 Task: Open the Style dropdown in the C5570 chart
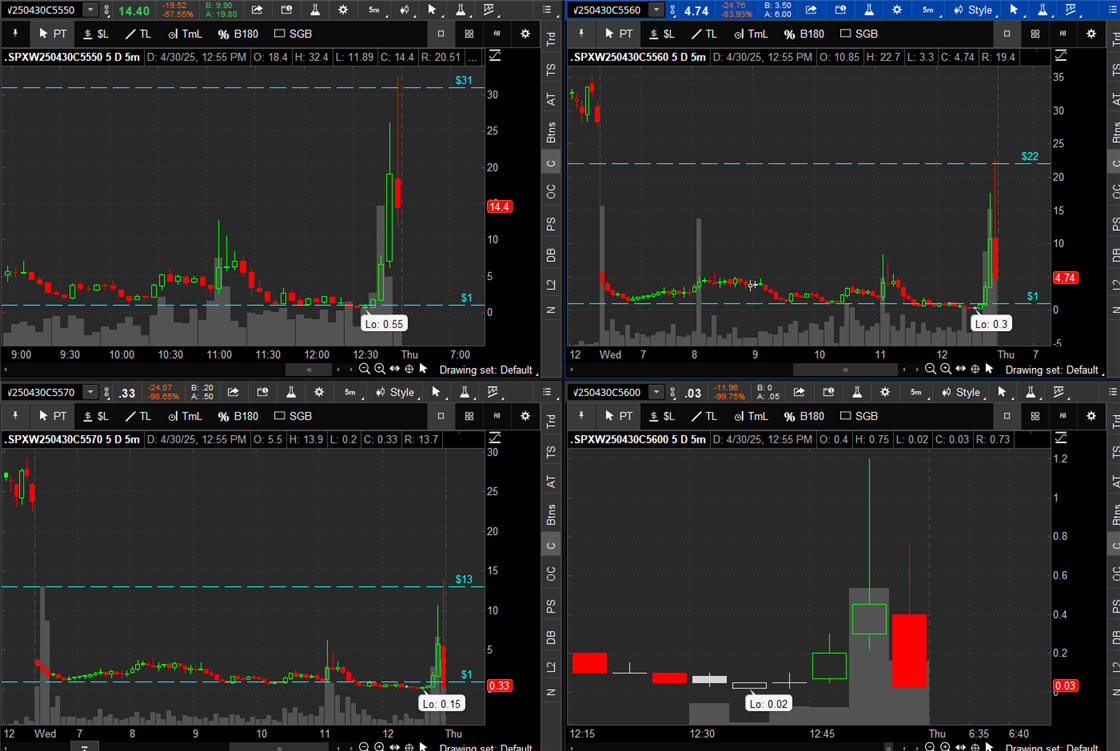click(x=395, y=392)
